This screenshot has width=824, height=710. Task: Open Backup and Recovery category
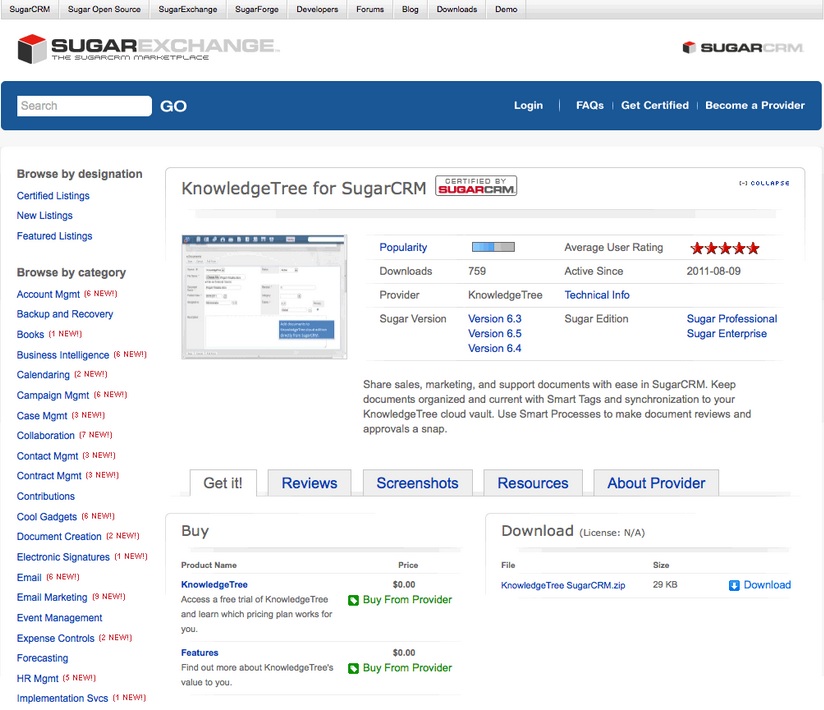(65, 314)
